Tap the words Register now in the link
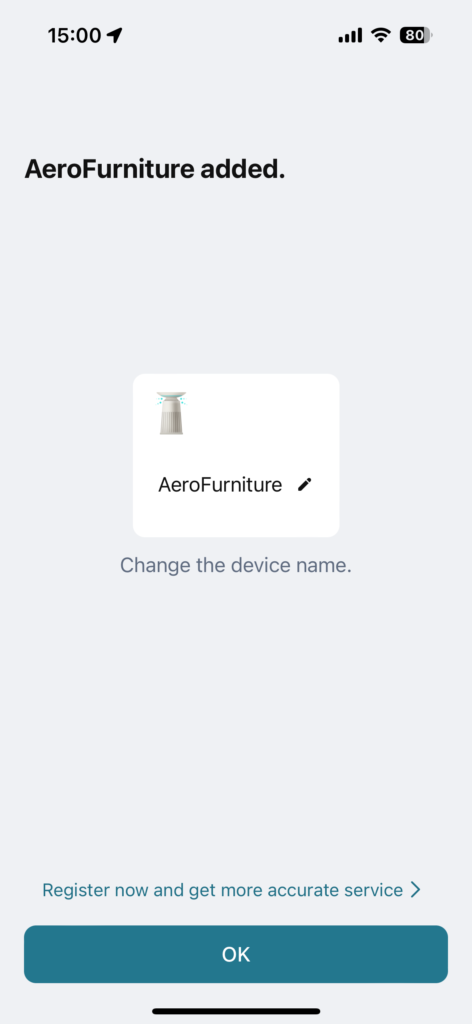Viewport: 472px width, 1024px height. tap(89, 889)
